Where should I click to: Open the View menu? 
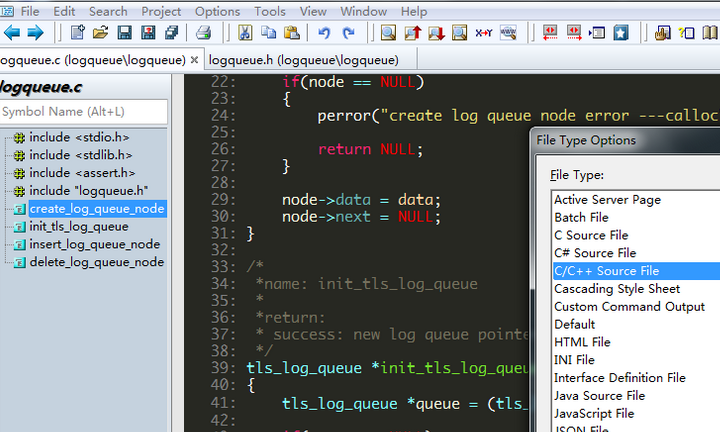pyautogui.click(x=313, y=11)
